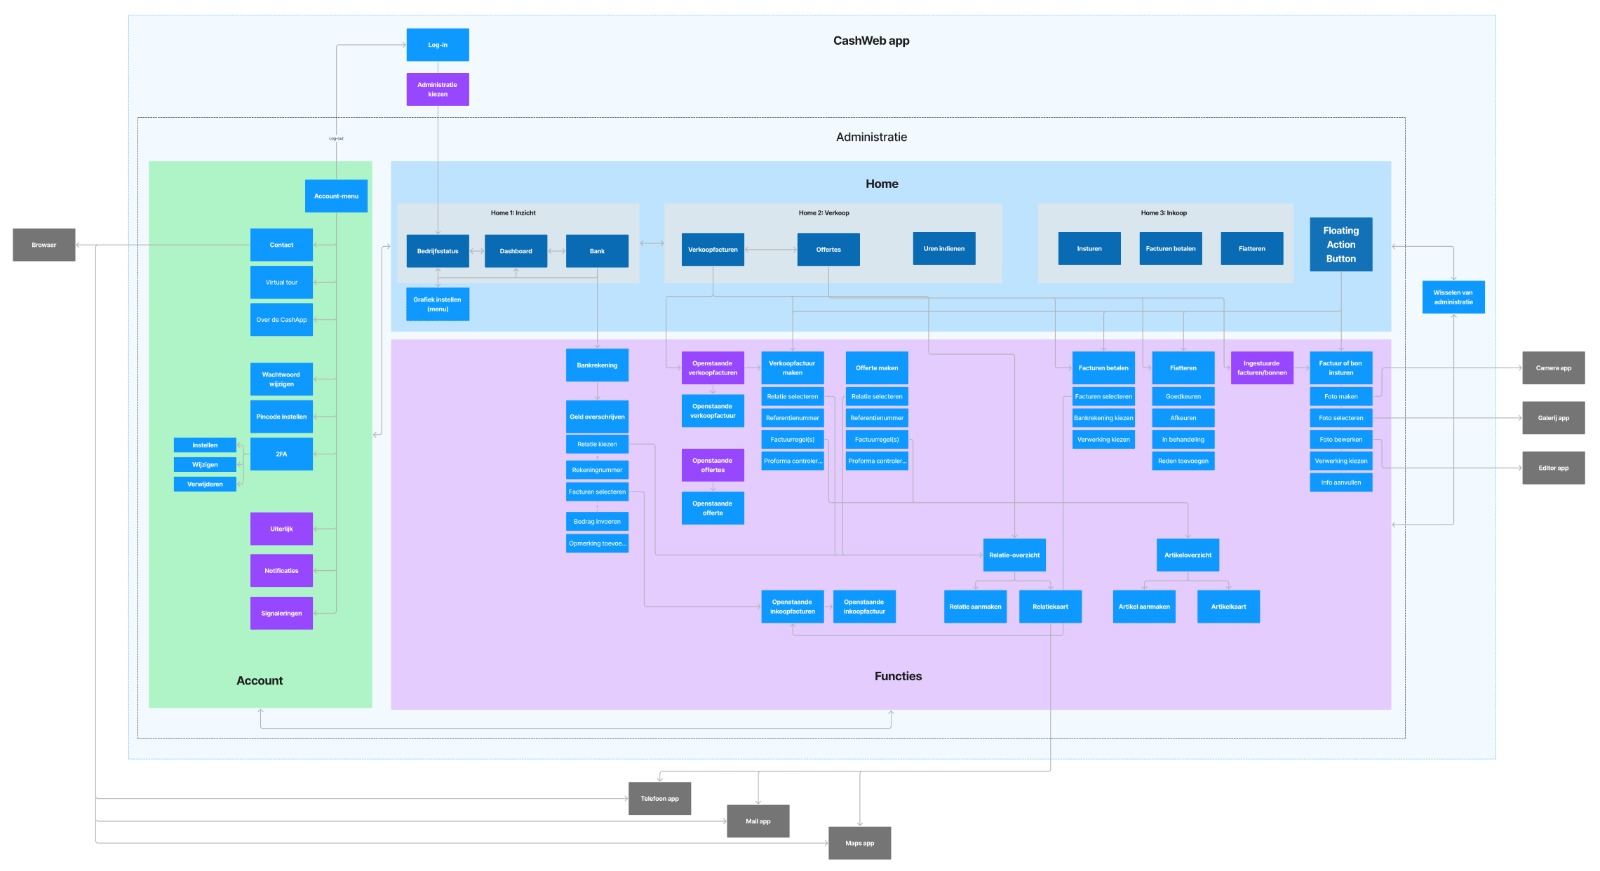Select the Relatiekaart box
The height and width of the screenshot is (871, 1600).
pos(1050,607)
